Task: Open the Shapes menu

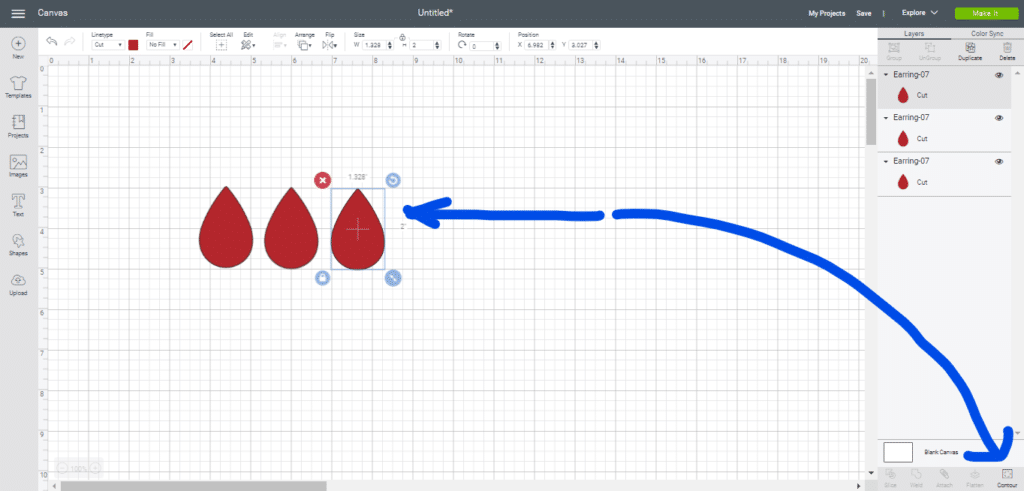Action: (x=18, y=243)
